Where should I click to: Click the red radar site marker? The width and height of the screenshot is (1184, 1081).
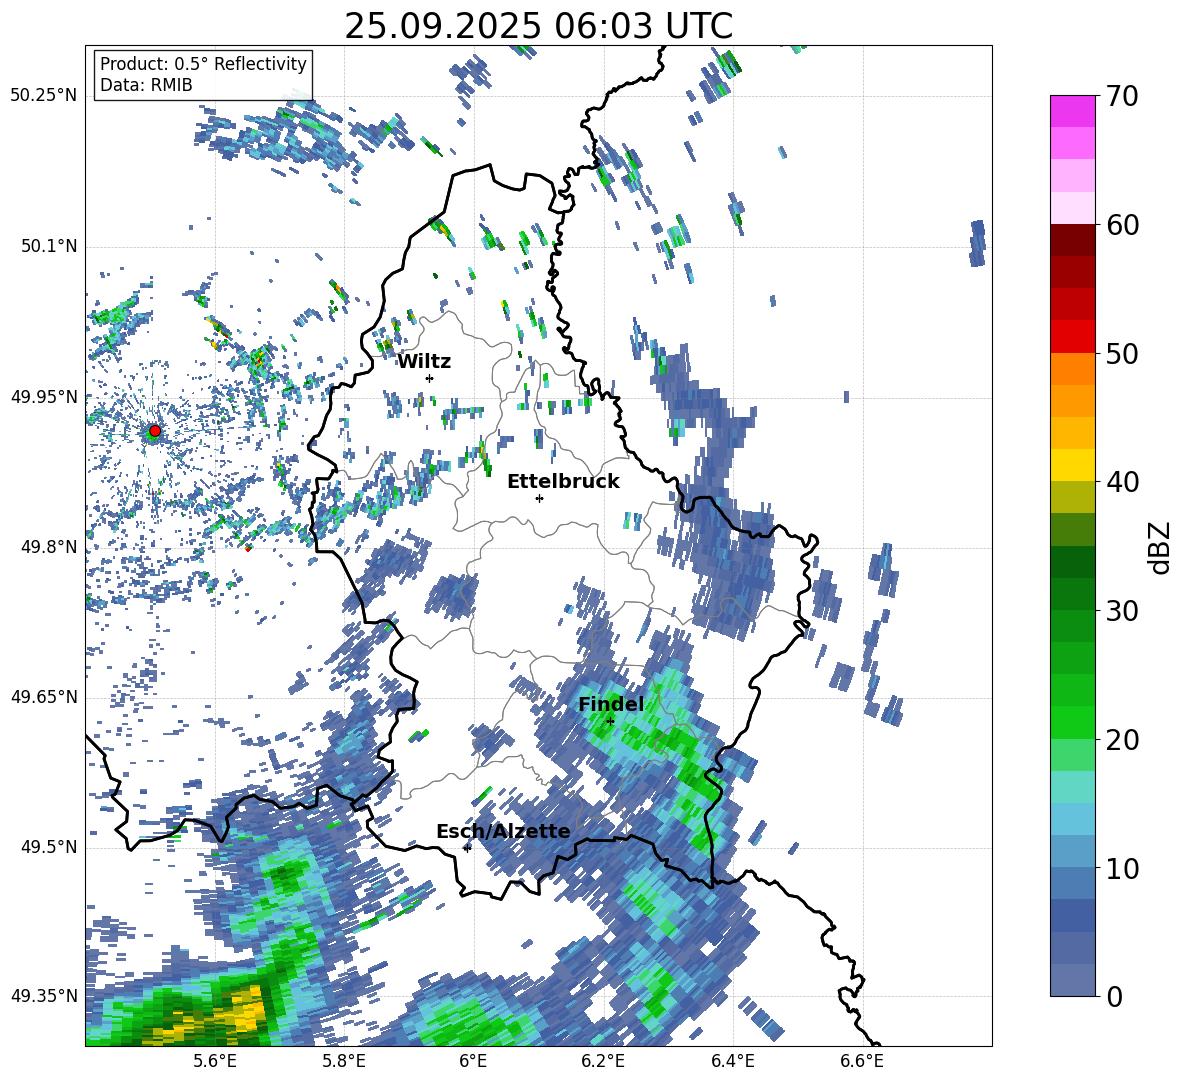(x=155, y=431)
